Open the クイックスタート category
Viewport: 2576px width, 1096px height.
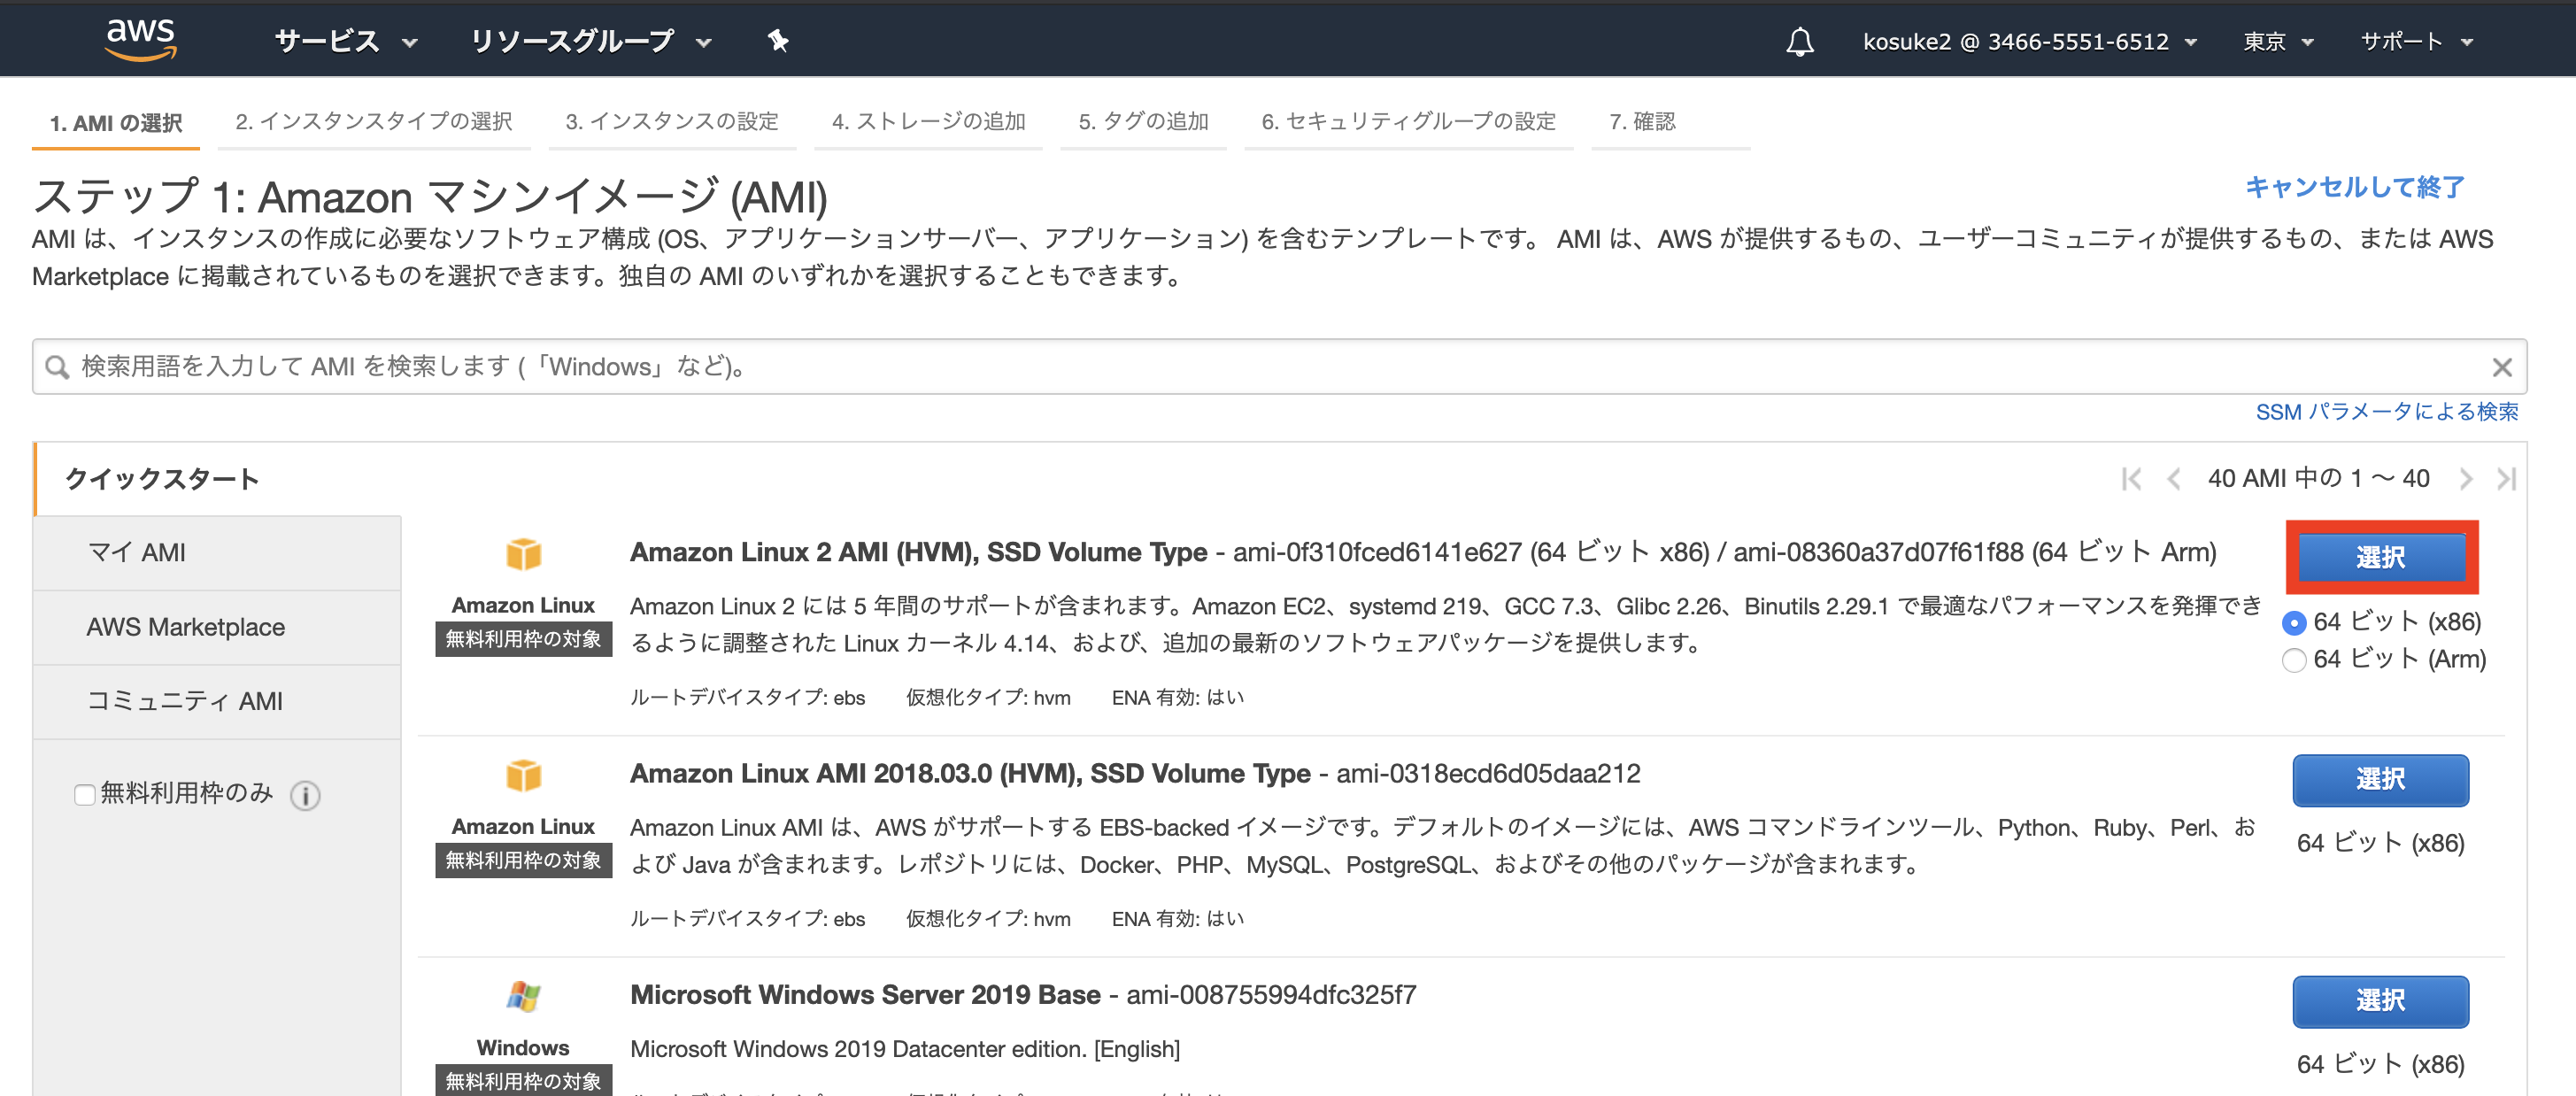click(x=162, y=479)
